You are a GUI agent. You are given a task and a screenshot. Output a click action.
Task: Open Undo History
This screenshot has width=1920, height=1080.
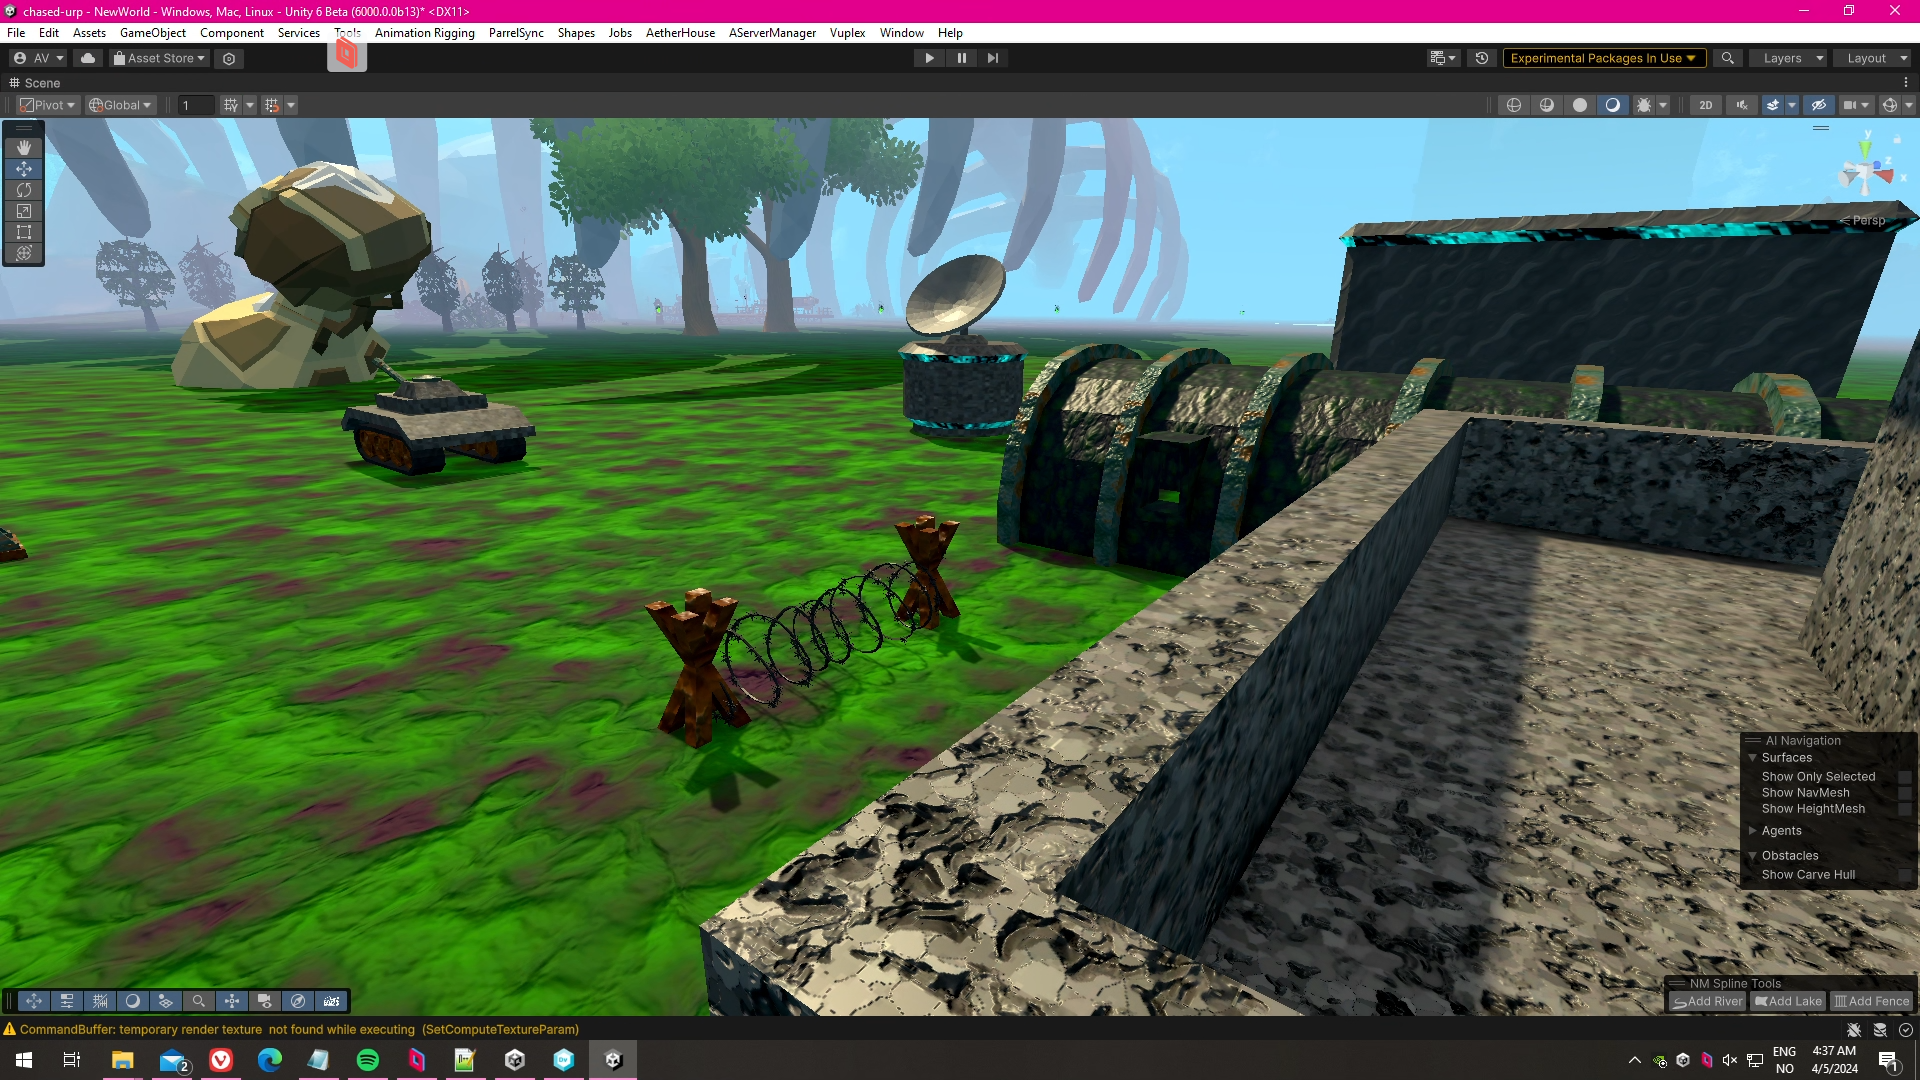click(x=1482, y=58)
